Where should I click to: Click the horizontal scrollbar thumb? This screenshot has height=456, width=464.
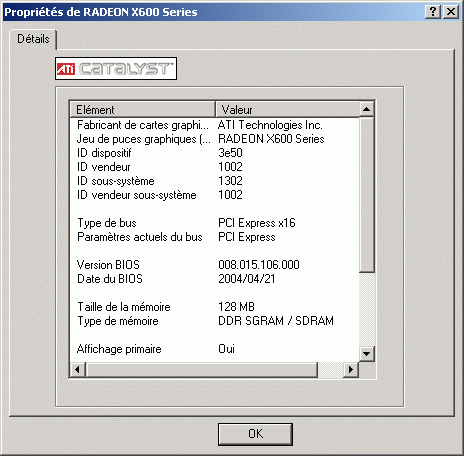(x=202, y=370)
